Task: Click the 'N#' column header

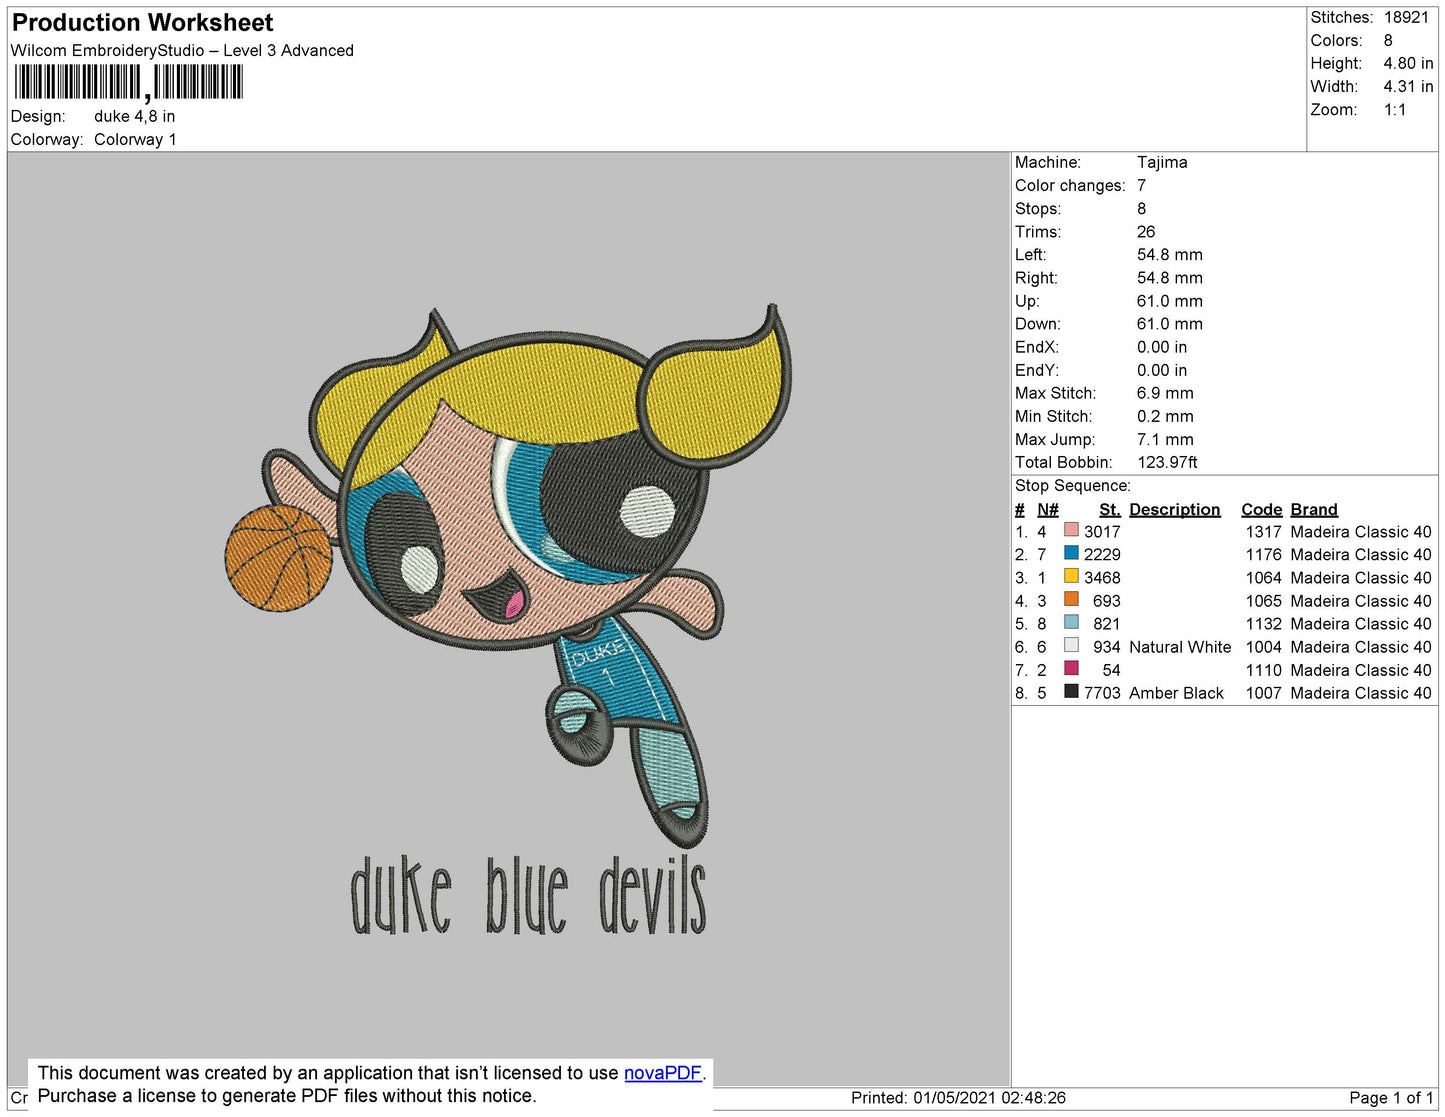Action: coord(1047,510)
